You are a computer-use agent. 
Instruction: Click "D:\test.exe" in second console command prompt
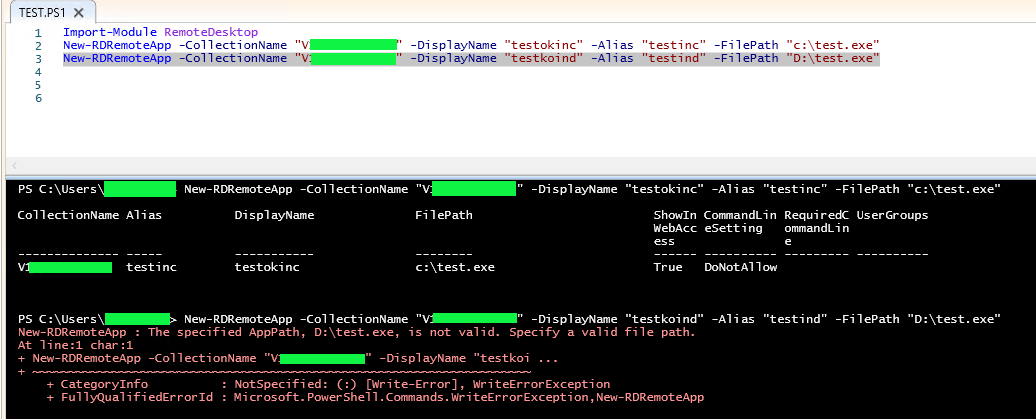(x=954, y=319)
